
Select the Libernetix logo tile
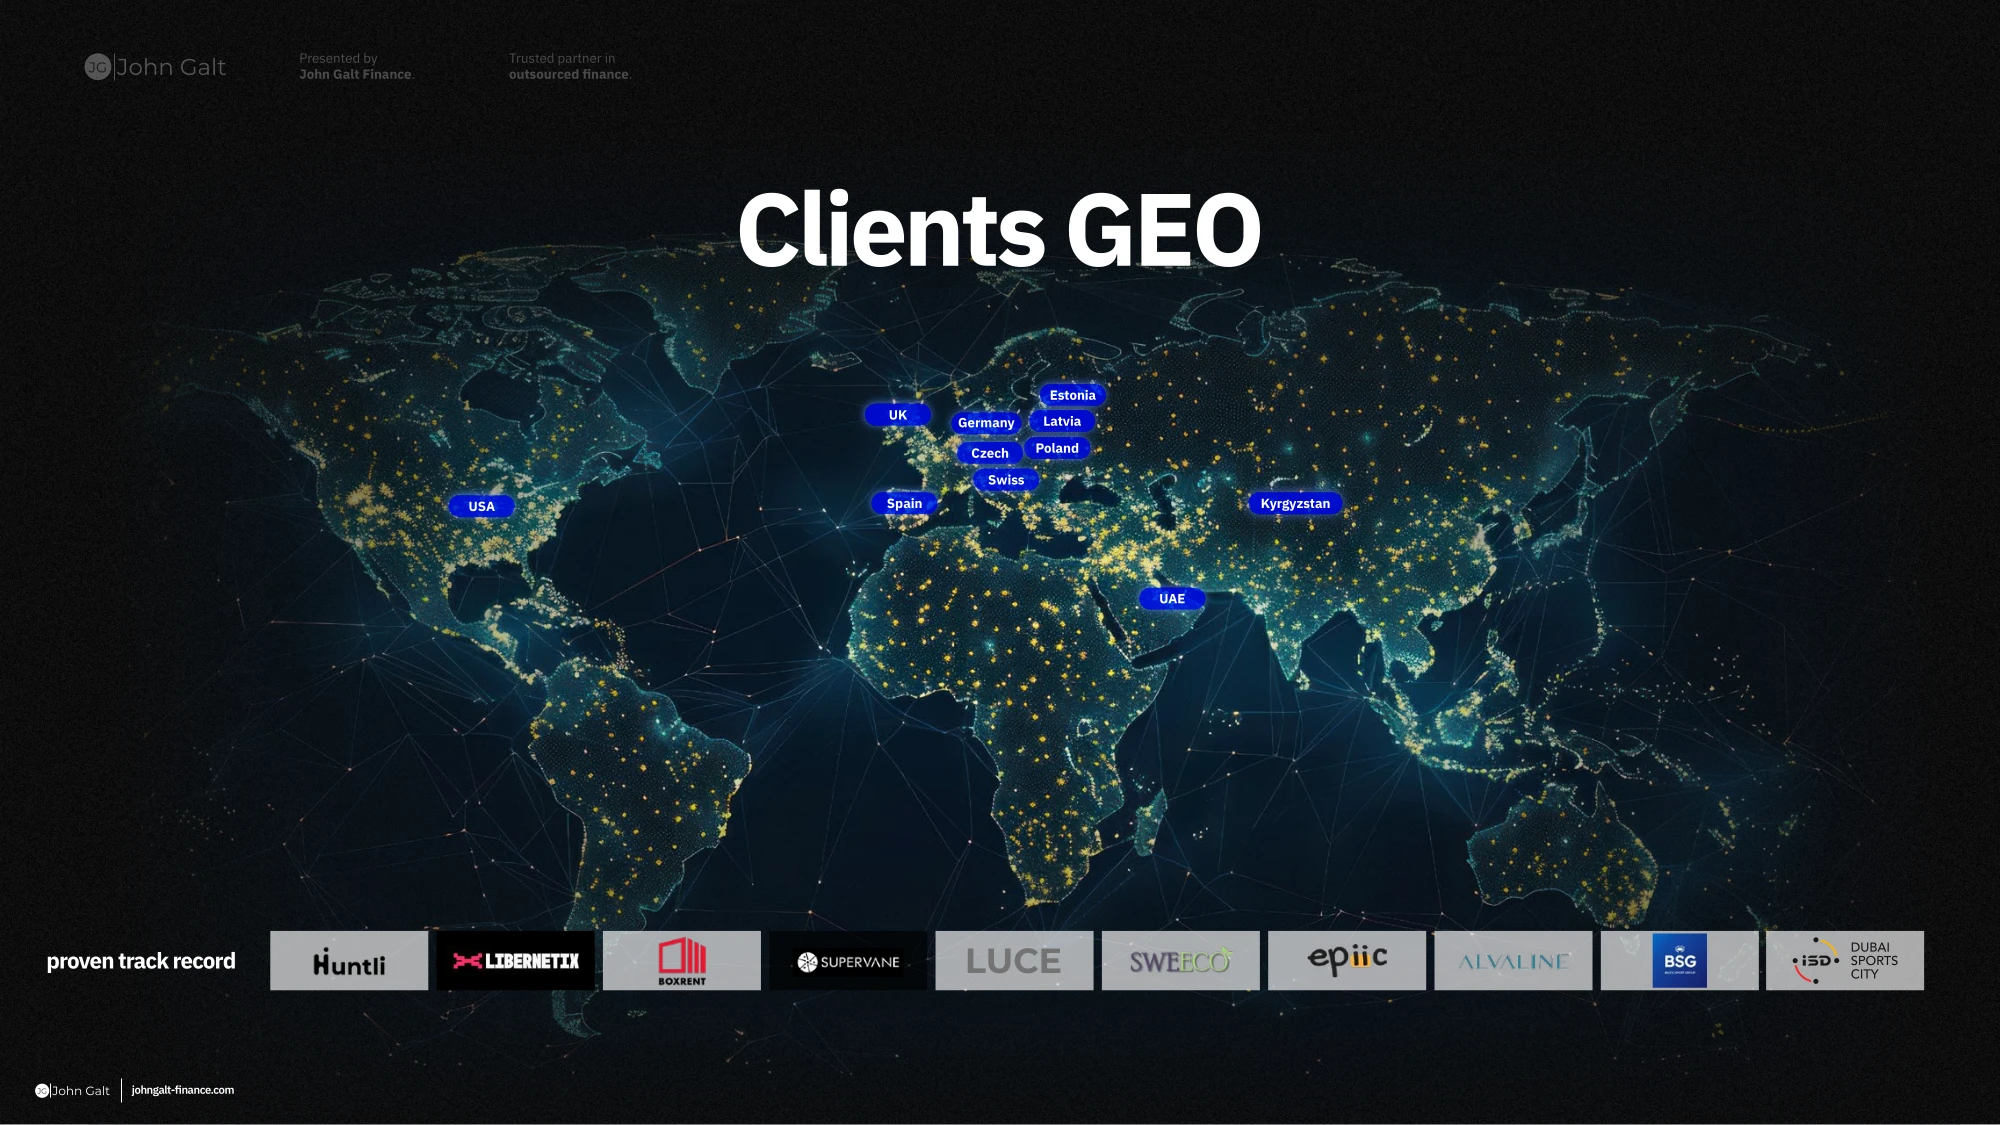pos(516,961)
